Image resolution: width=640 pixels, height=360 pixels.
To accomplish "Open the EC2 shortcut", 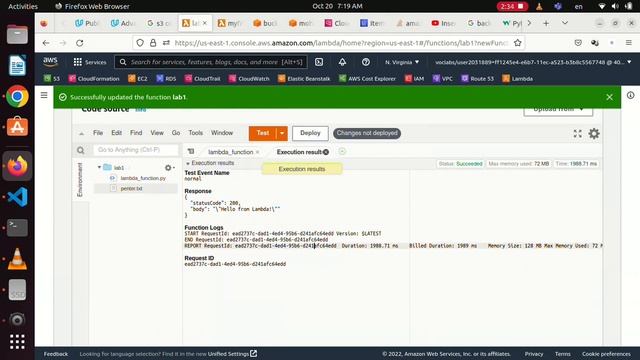I will click(138, 78).
